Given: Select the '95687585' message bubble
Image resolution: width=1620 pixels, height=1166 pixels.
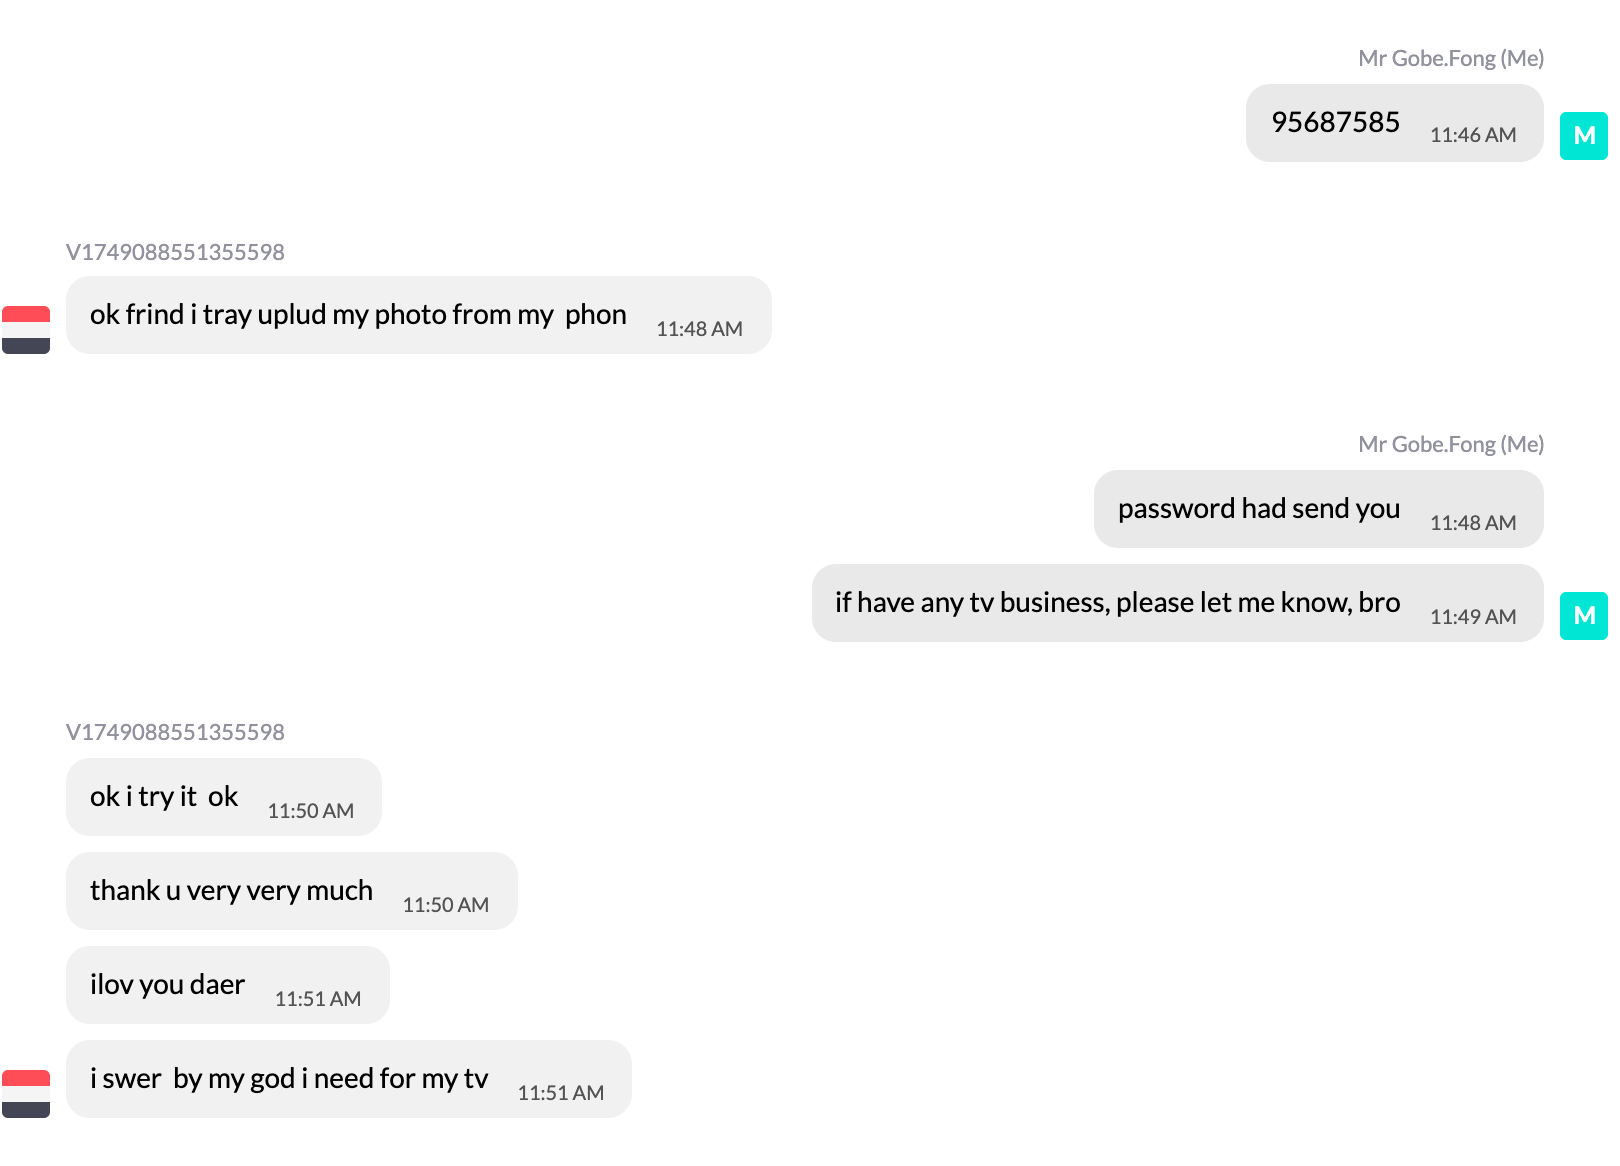Looking at the screenshot, I should (1336, 123).
